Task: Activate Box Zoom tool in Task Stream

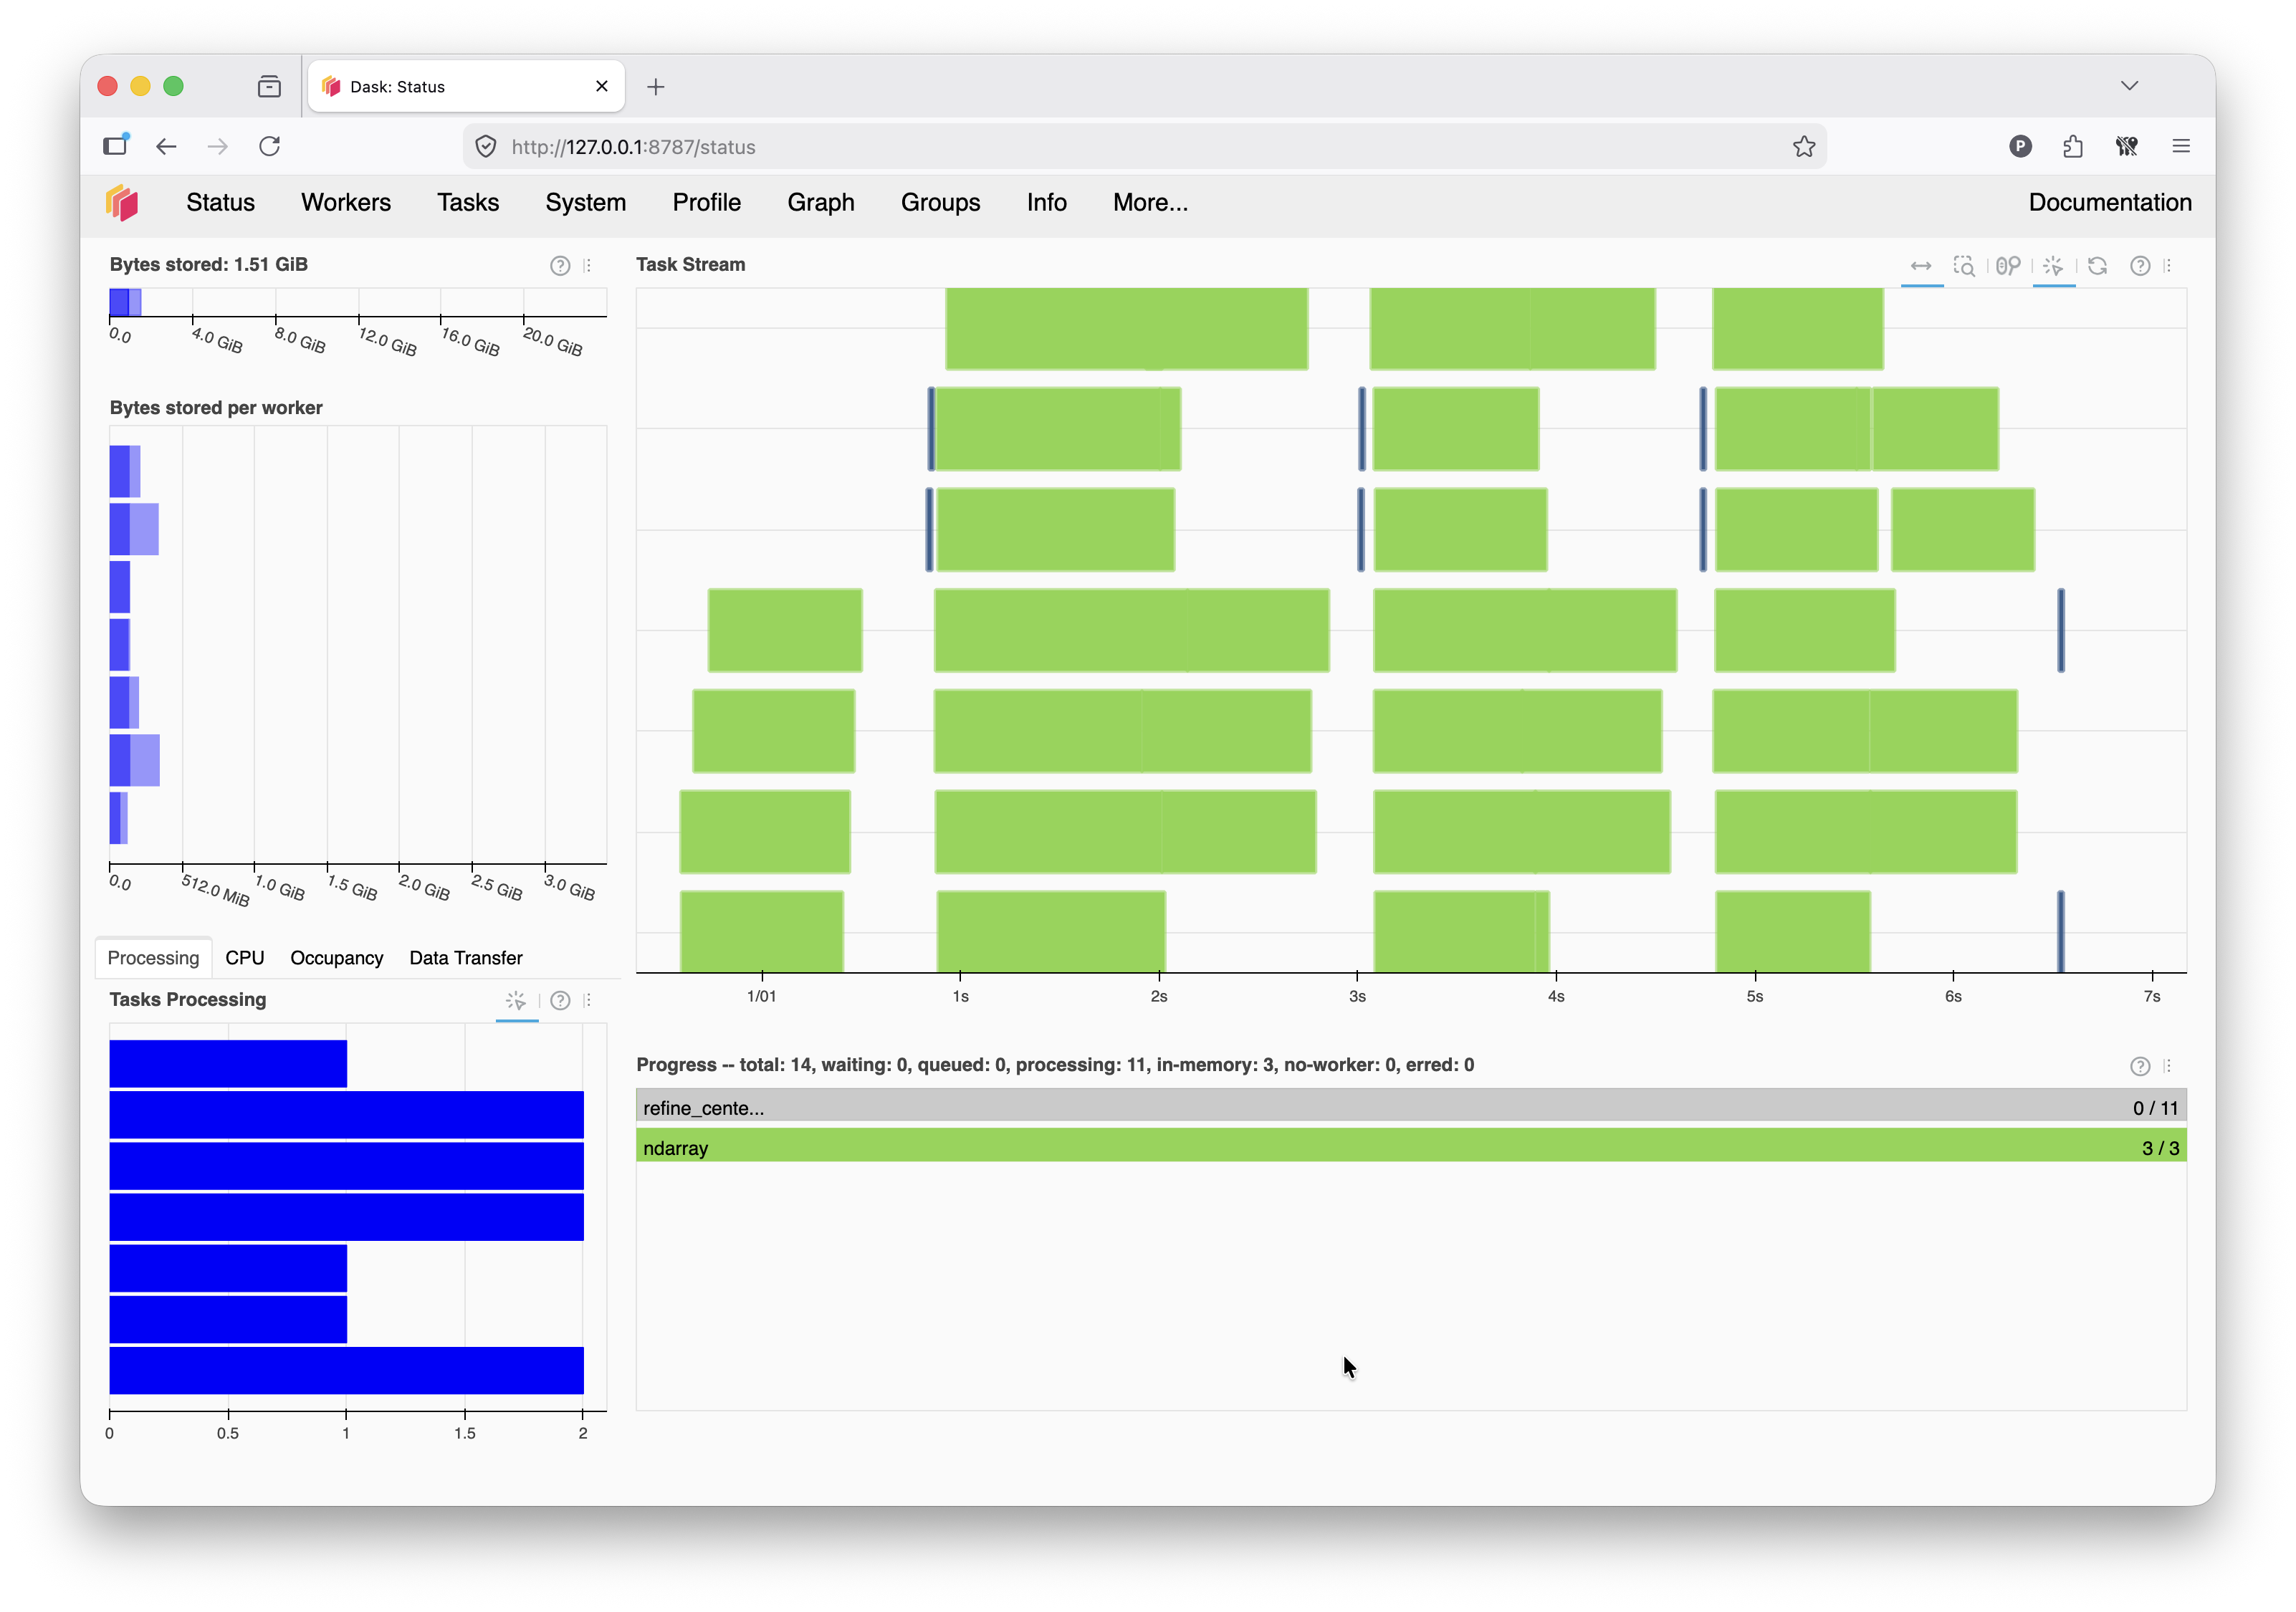Action: pos(1964,266)
